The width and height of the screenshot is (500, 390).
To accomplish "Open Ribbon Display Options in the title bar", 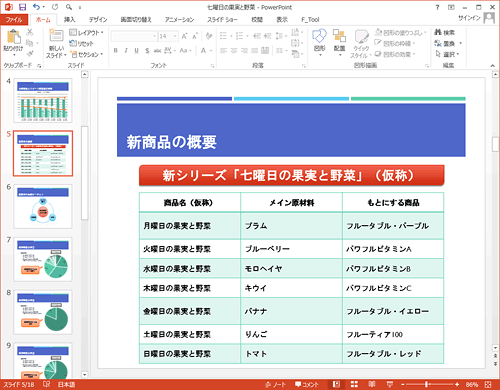I will click(x=451, y=7).
